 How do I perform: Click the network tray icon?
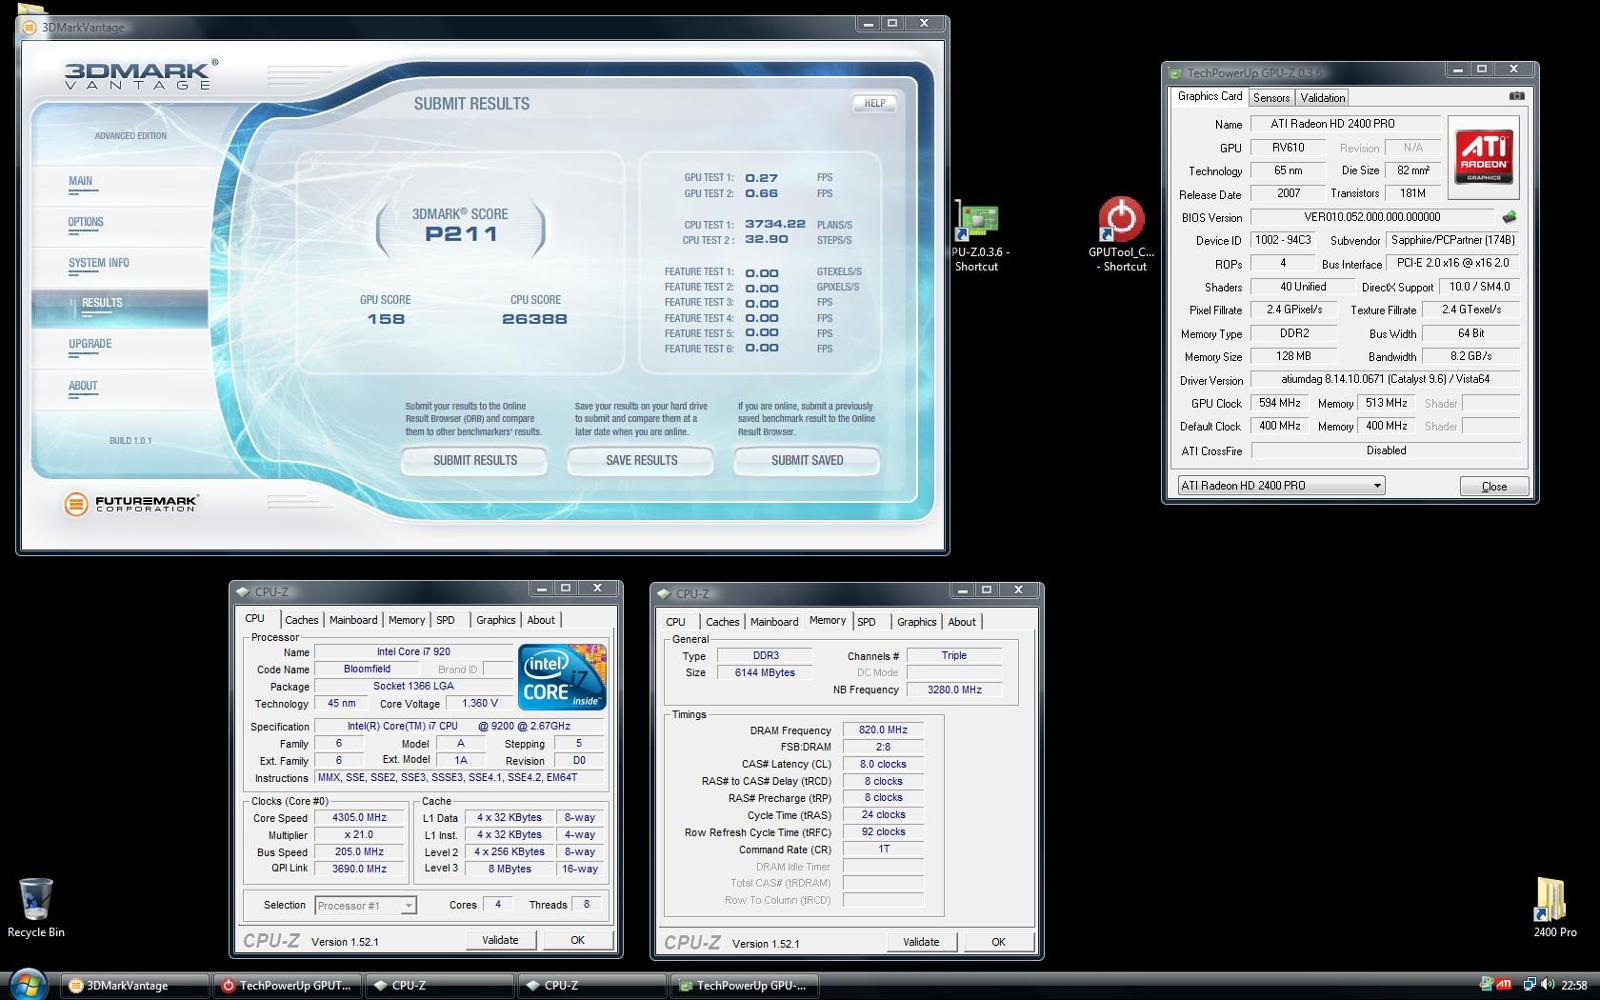[x=1529, y=985]
